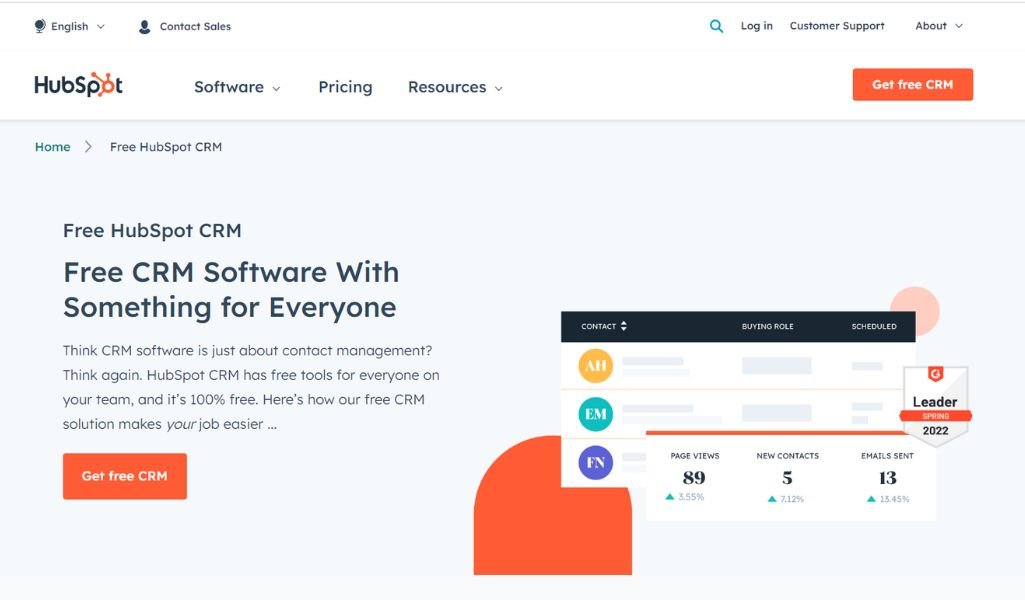1025x600 pixels.
Task: Click the FN contact avatar
Action: pos(596,463)
